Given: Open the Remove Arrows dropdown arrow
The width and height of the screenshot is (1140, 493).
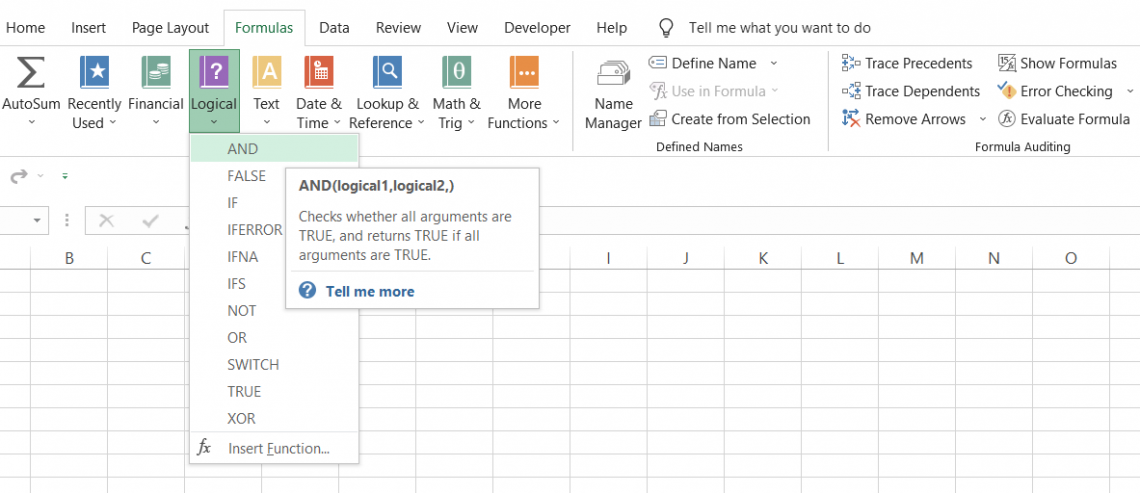Looking at the screenshot, I should coord(982,119).
